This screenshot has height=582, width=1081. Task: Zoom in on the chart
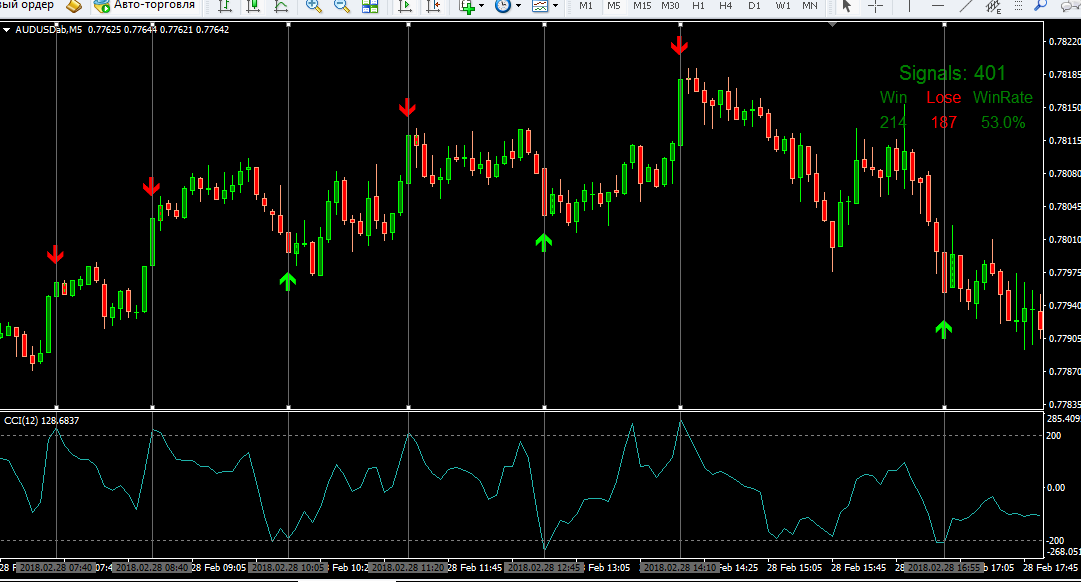(314, 6)
